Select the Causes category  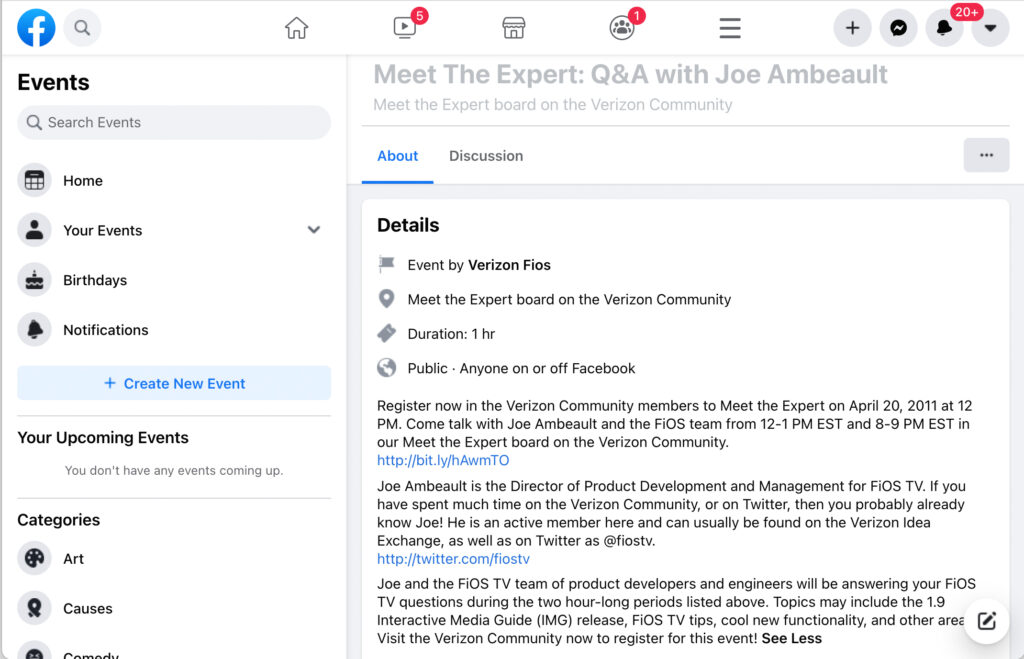click(174, 608)
